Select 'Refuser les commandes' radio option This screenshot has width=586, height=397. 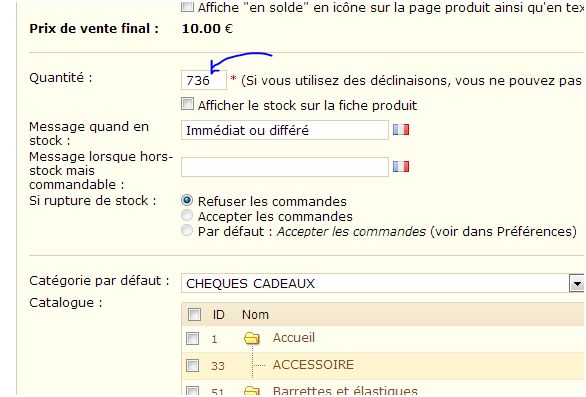(187, 200)
